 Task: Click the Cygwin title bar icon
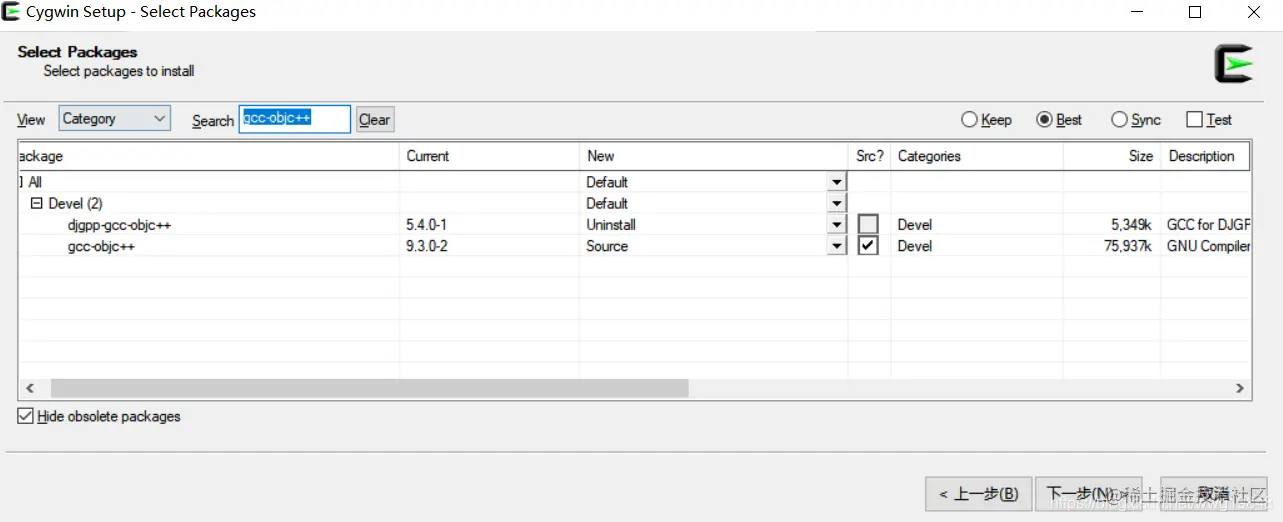12,12
